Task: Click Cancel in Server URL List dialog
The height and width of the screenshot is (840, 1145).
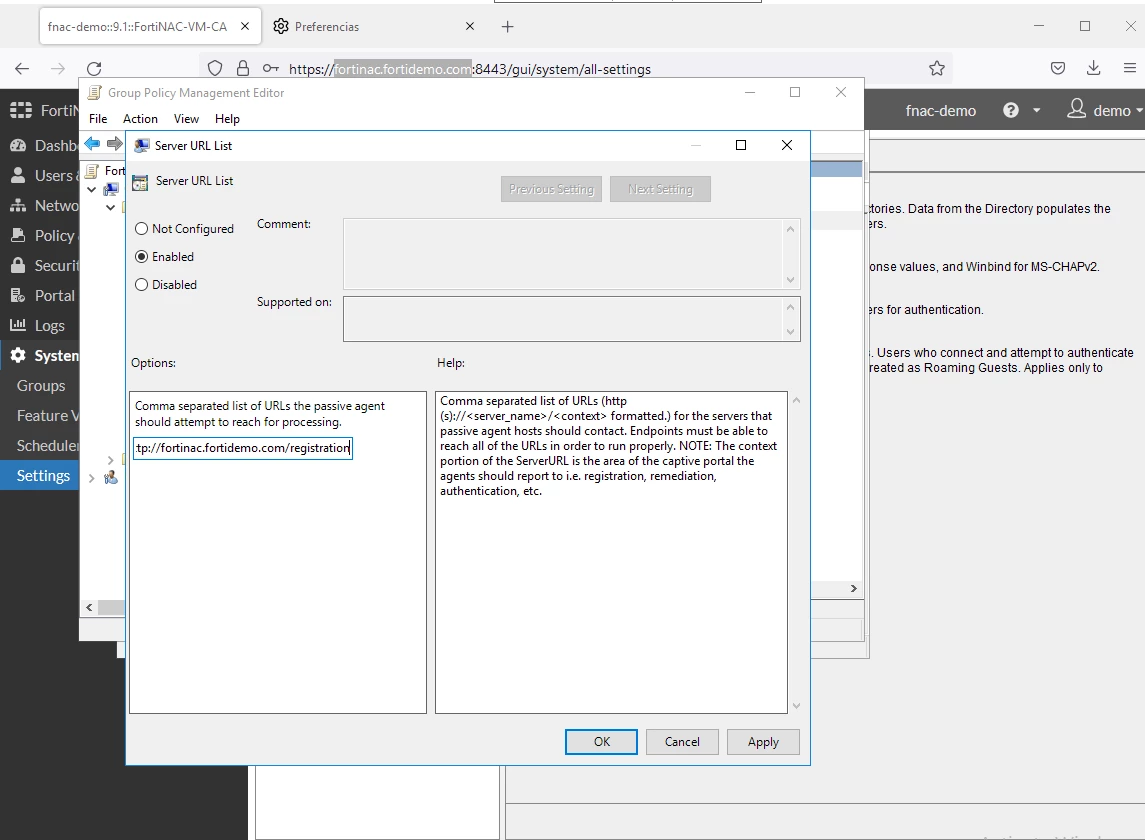Action: pyautogui.click(x=682, y=741)
